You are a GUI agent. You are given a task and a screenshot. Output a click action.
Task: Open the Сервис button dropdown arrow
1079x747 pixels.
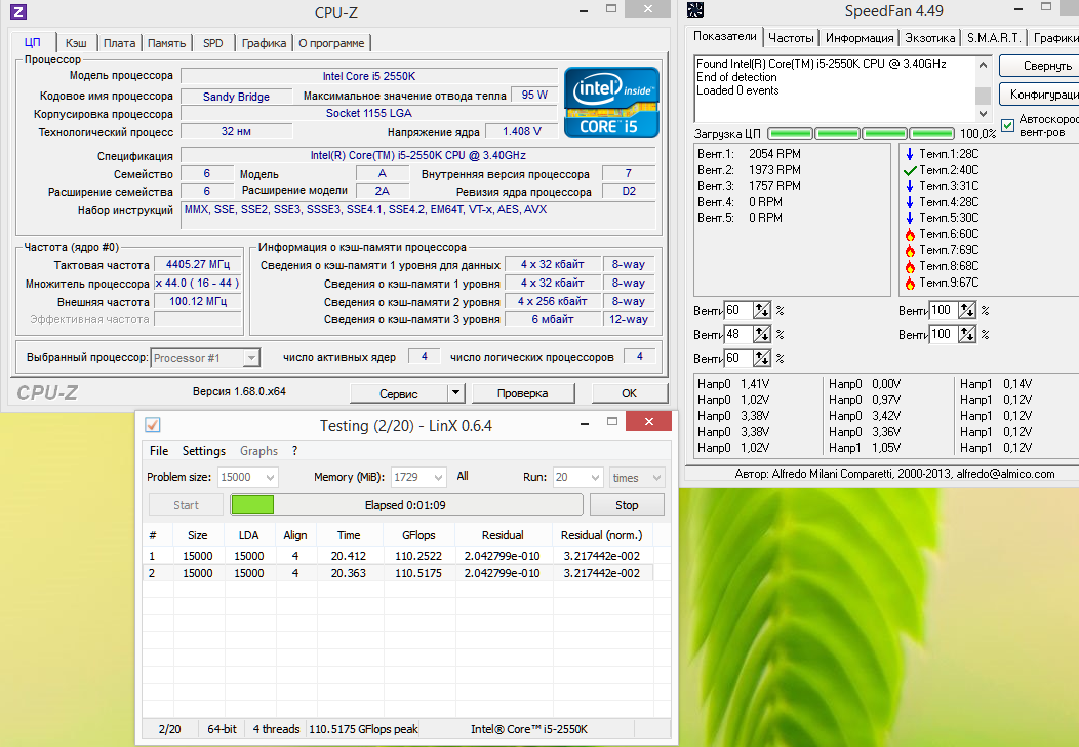coord(455,393)
